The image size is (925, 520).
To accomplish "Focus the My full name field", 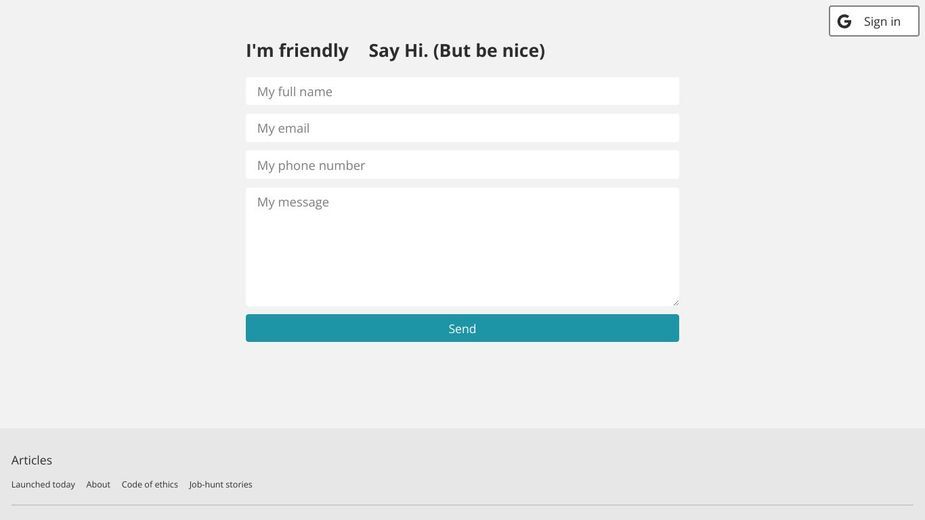I will click(x=462, y=91).
